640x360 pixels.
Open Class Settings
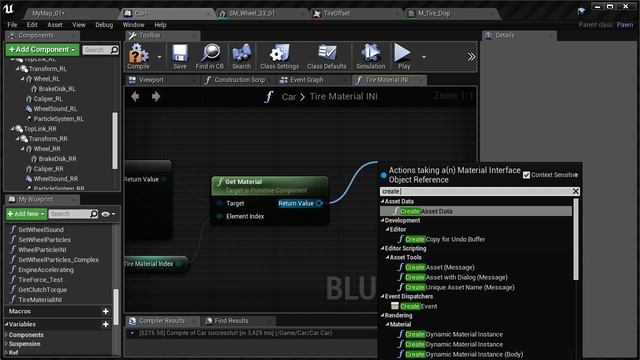point(280,56)
